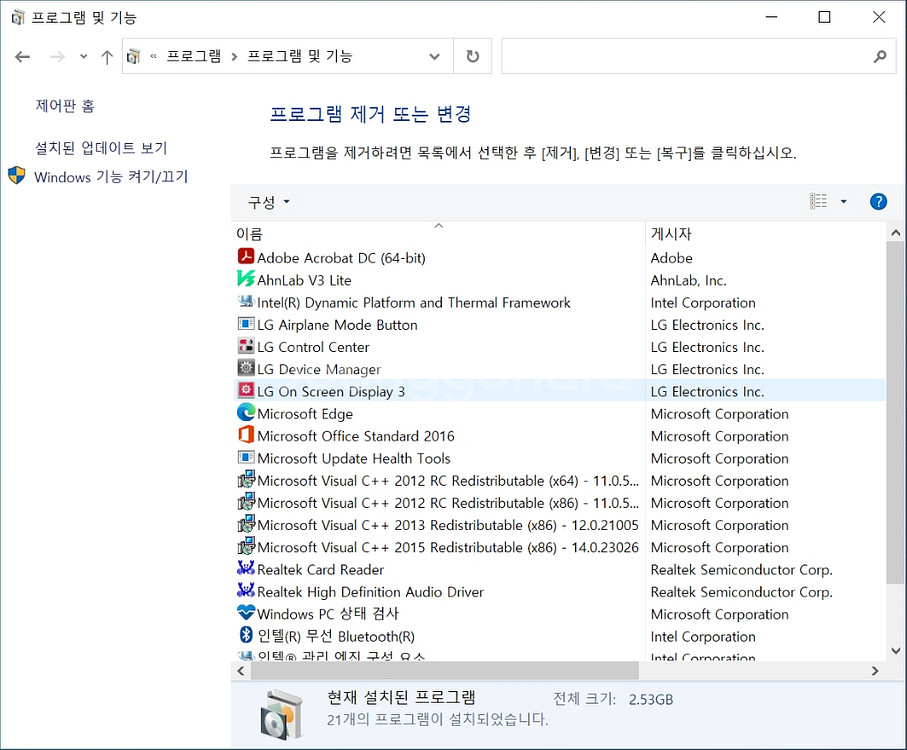Select LG Control Center entry

[313, 347]
